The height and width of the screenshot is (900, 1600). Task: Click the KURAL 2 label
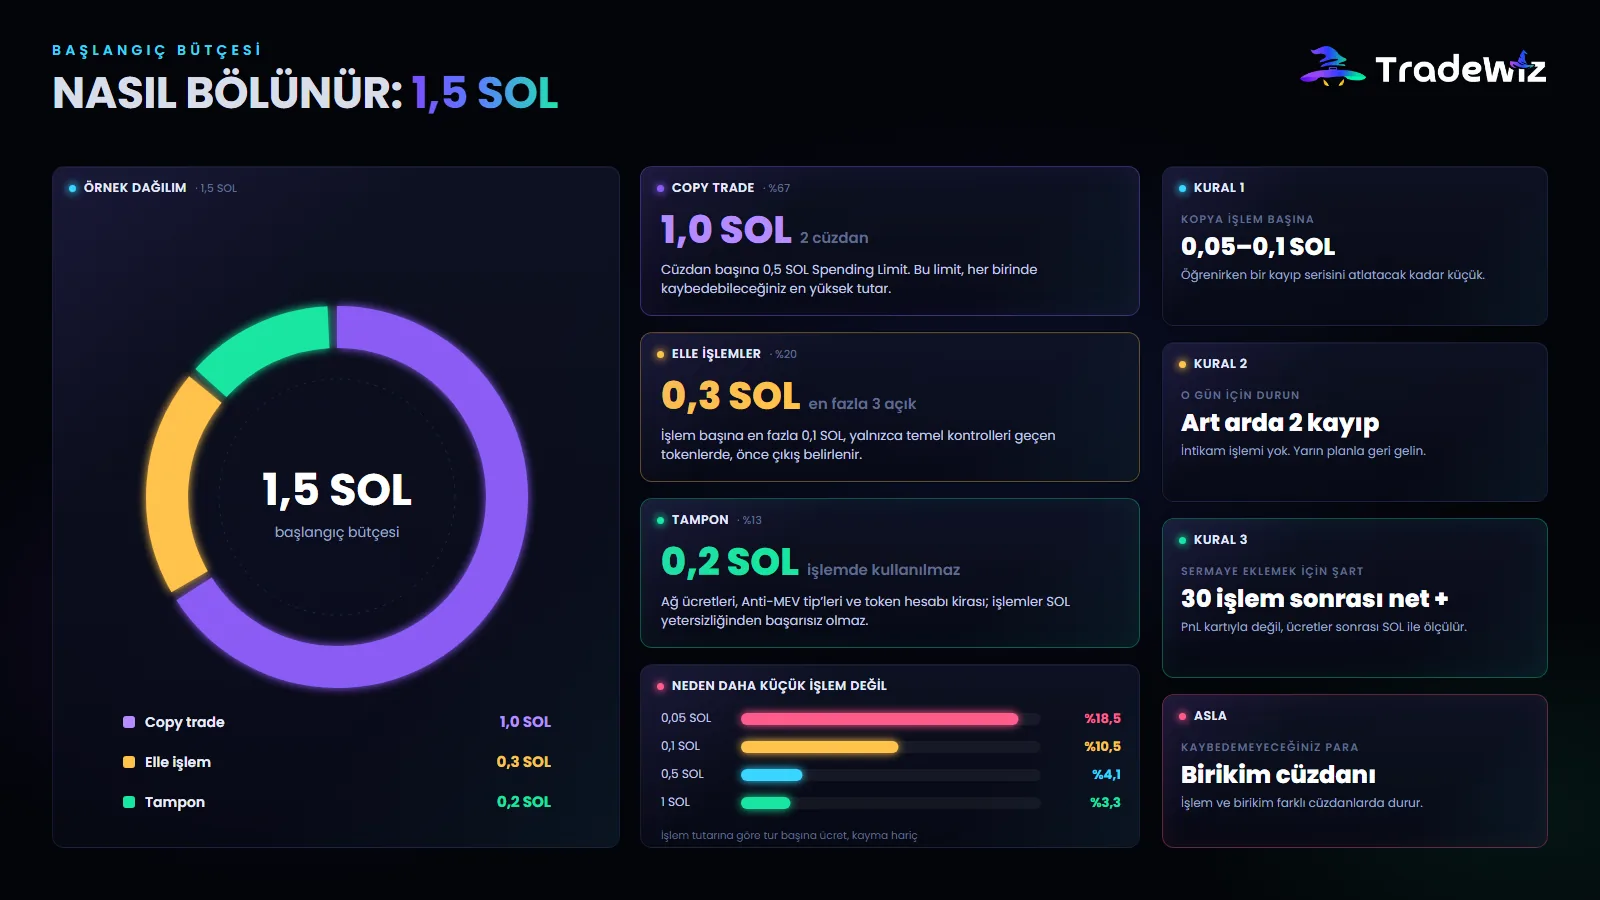coord(1220,364)
